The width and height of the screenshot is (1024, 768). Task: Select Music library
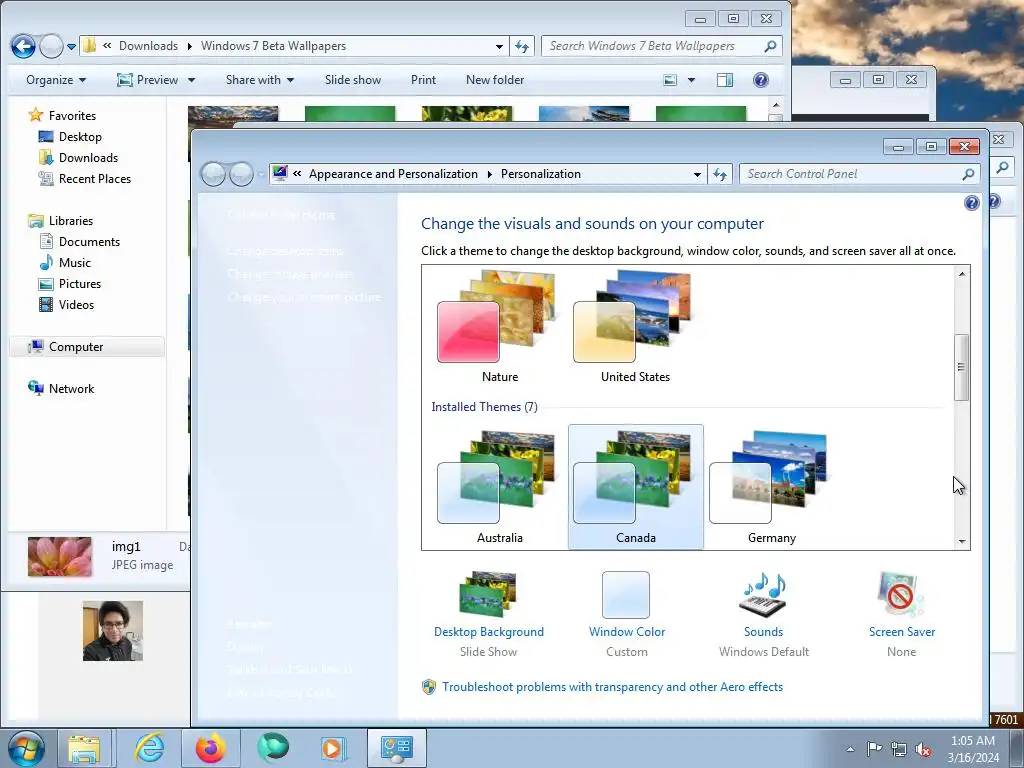pos(74,263)
